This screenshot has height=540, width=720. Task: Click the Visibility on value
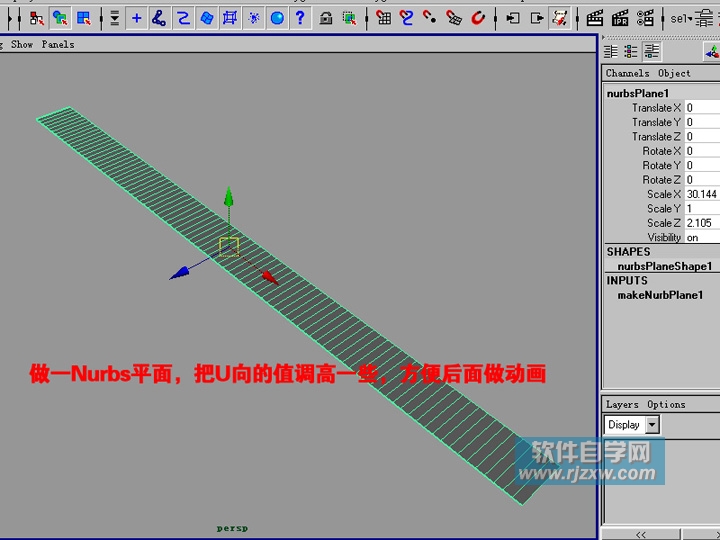point(702,237)
